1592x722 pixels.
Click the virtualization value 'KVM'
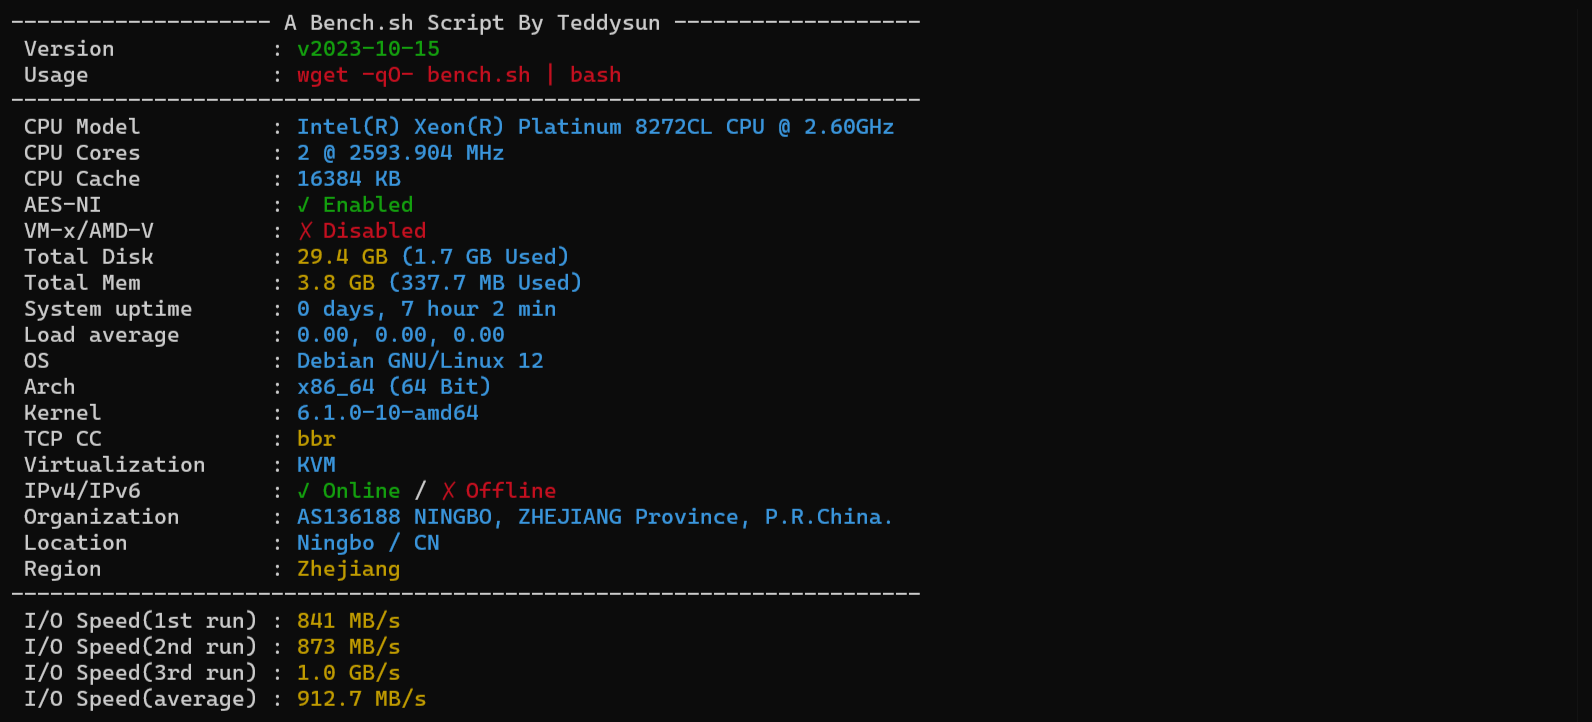click(x=316, y=465)
